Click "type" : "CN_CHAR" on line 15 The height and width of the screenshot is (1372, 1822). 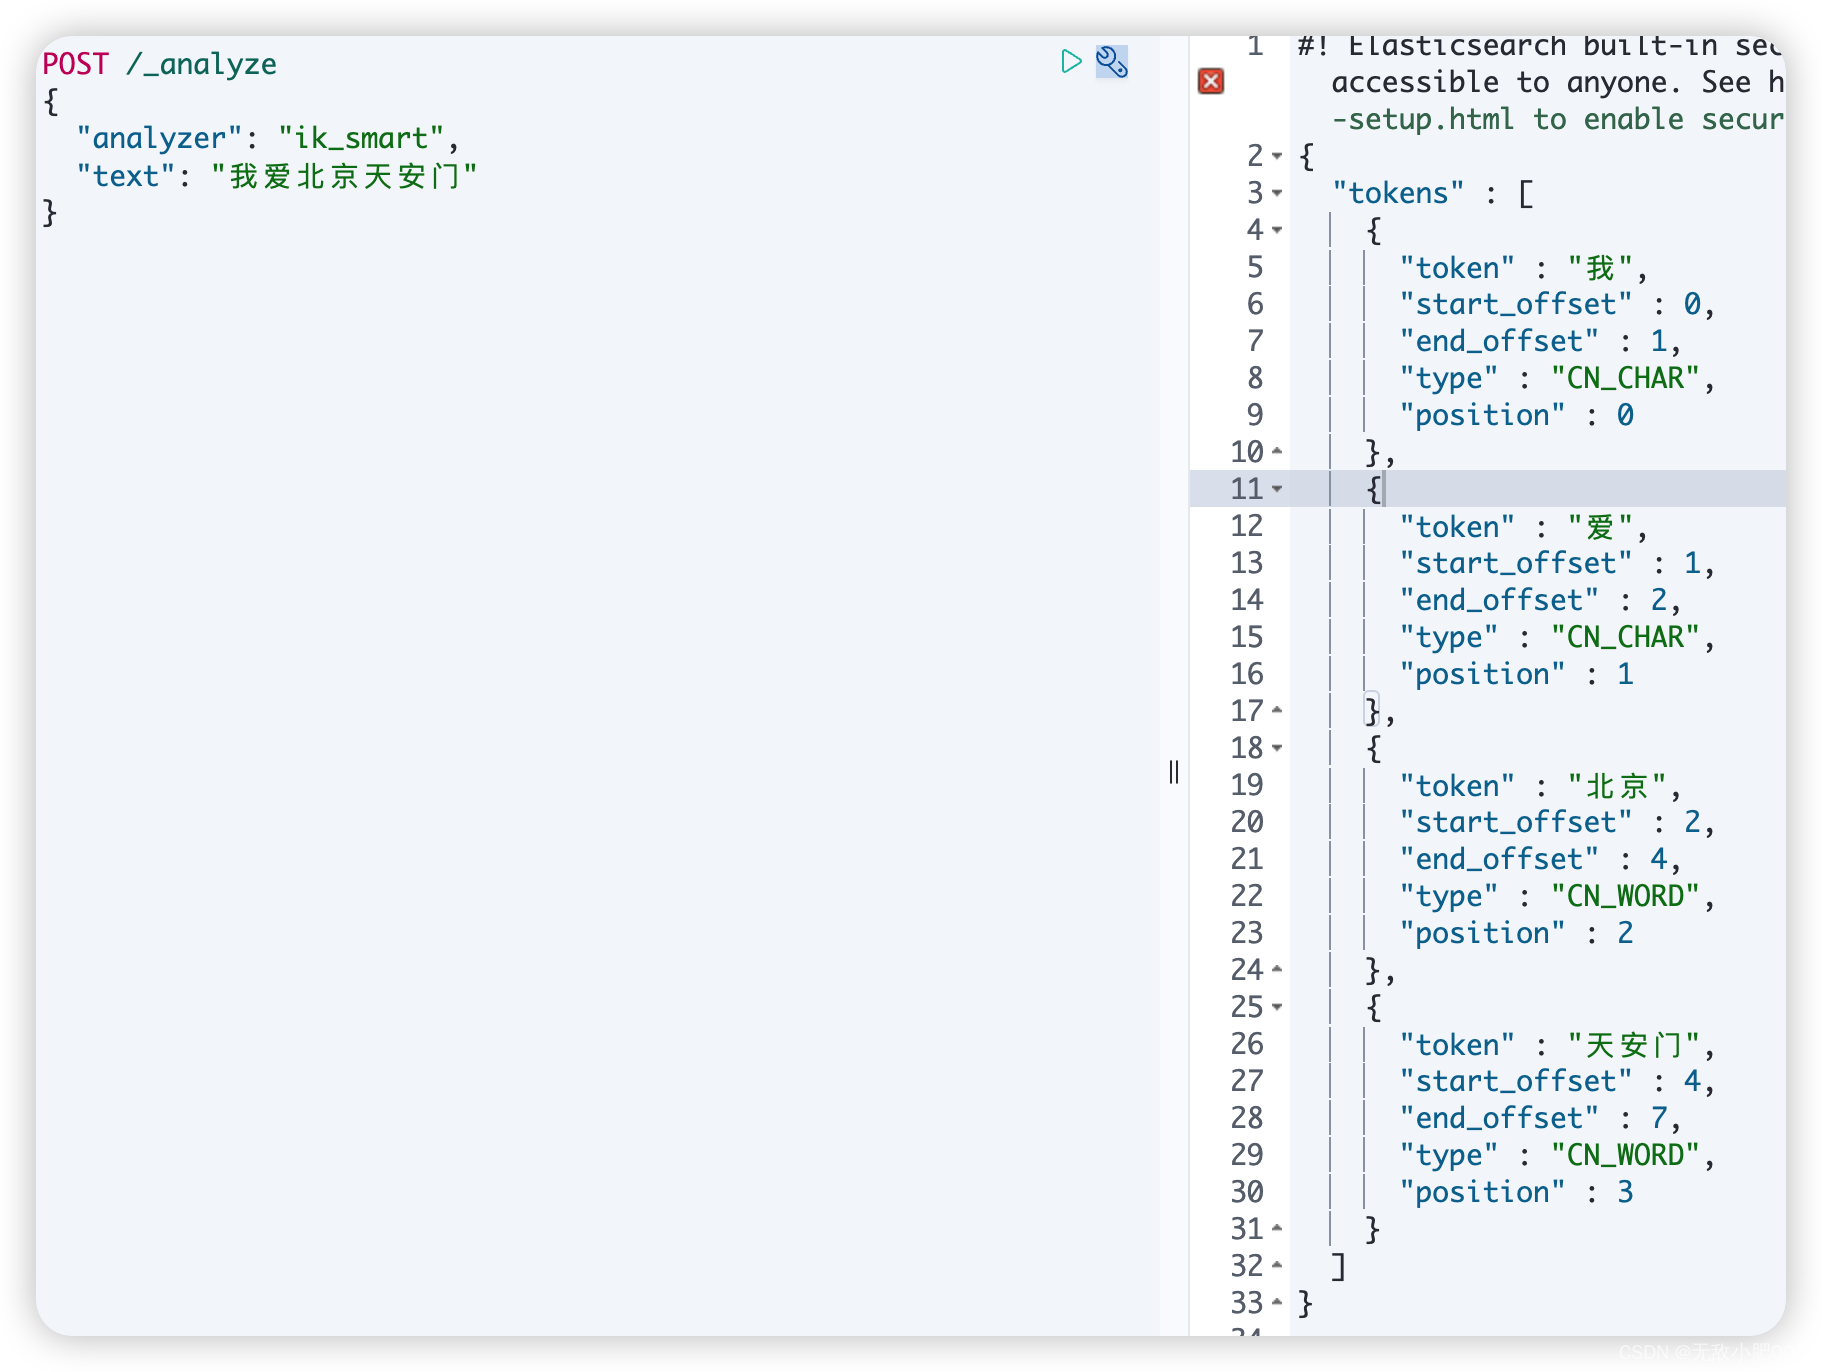1557,637
